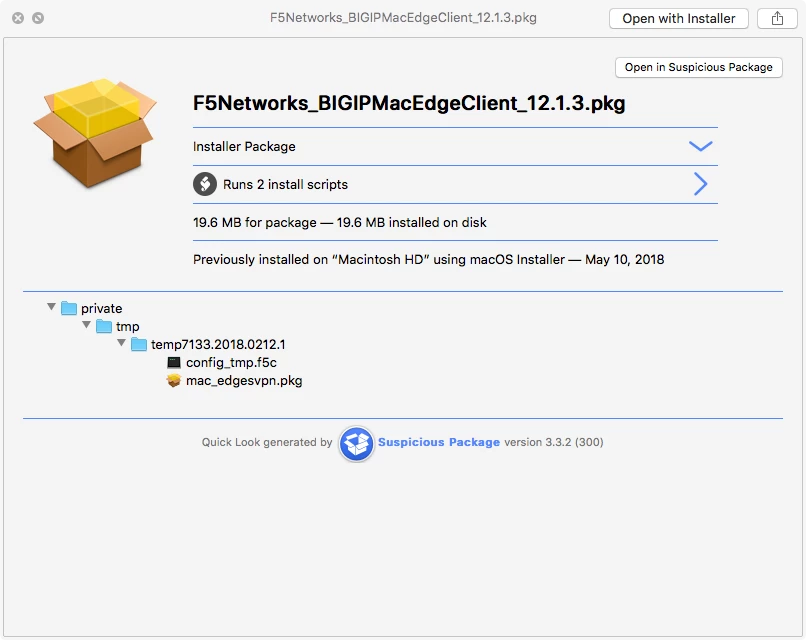Viewport: 806px width, 640px height.
Task: Click the Open with Installer button
Action: (679, 19)
